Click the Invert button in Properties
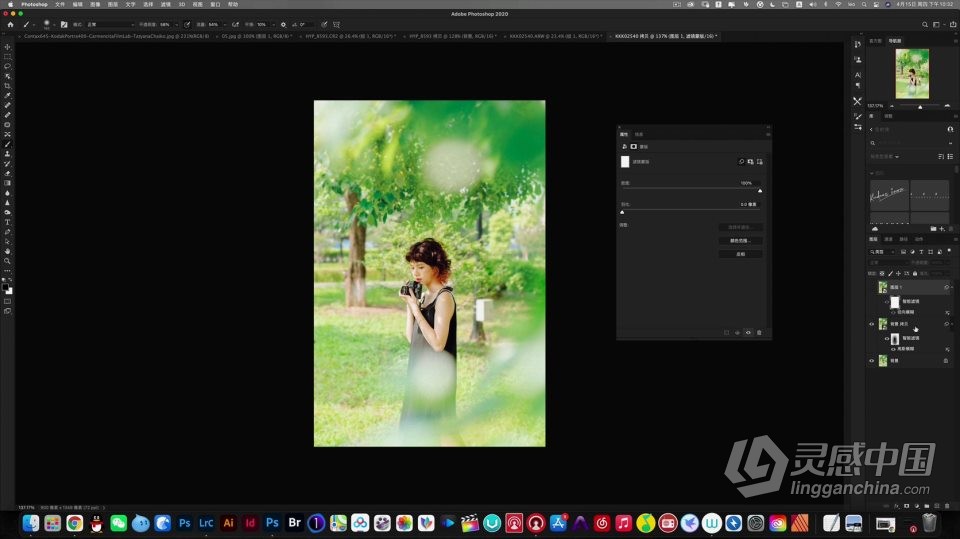The width and height of the screenshot is (960, 539). click(x=741, y=254)
